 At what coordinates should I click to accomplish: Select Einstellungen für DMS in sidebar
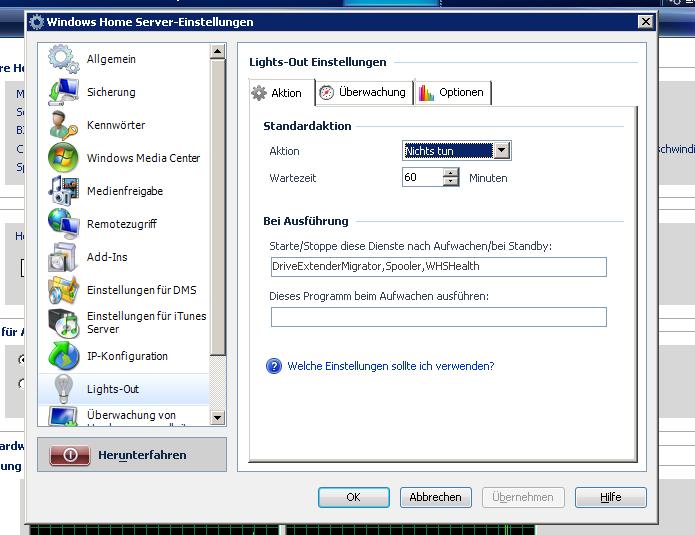click(124, 290)
